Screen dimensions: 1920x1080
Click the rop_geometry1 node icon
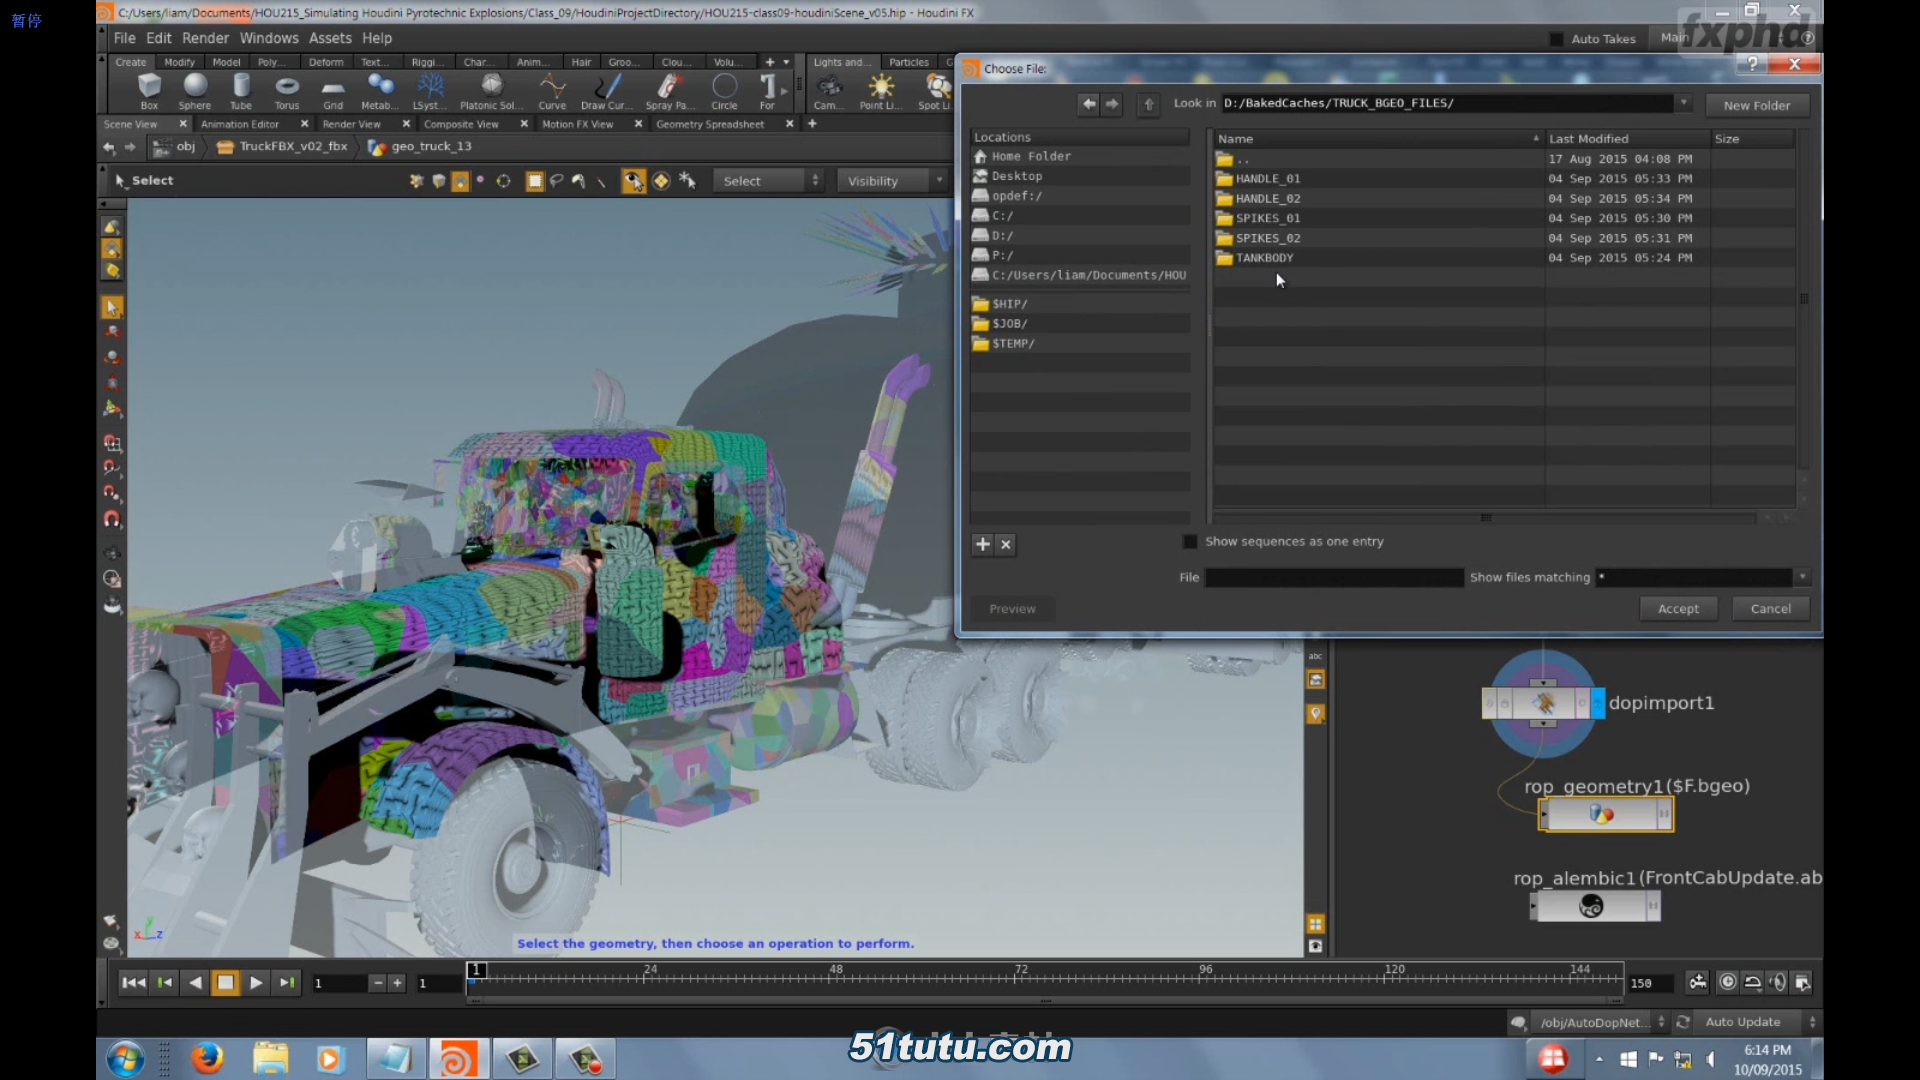coord(1602,815)
